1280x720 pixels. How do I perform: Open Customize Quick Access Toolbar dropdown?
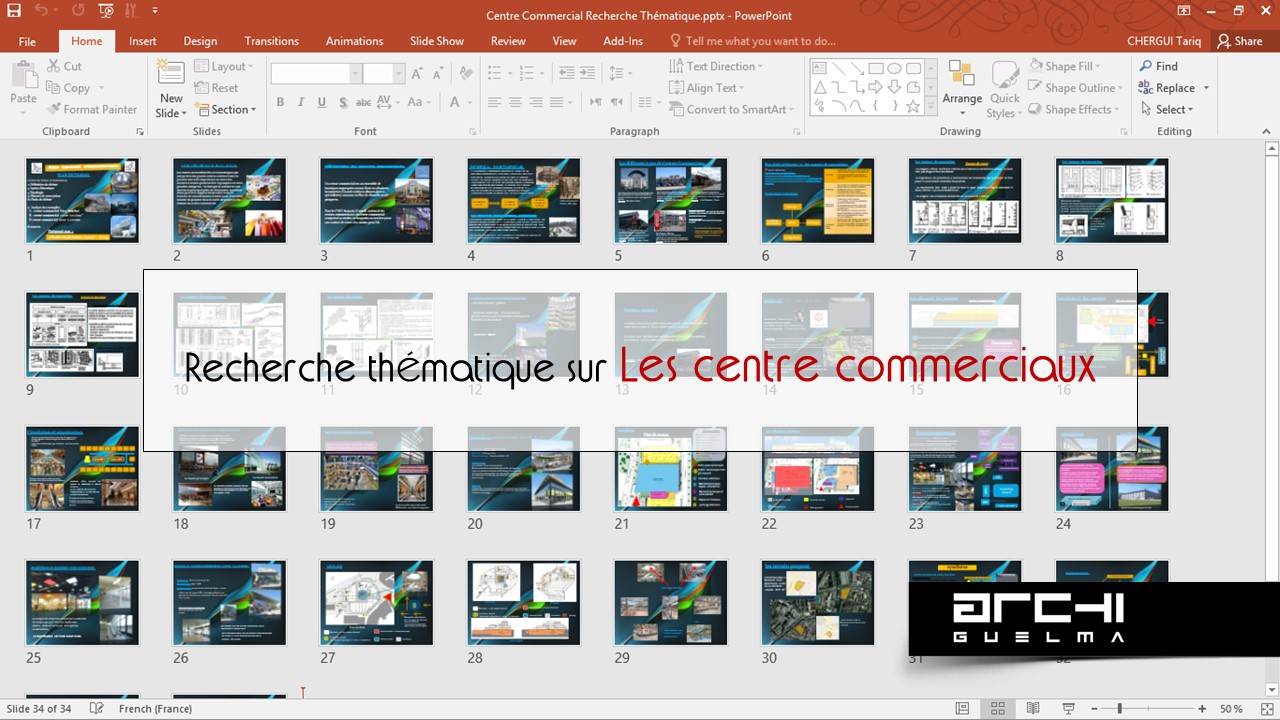tap(155, 11)
